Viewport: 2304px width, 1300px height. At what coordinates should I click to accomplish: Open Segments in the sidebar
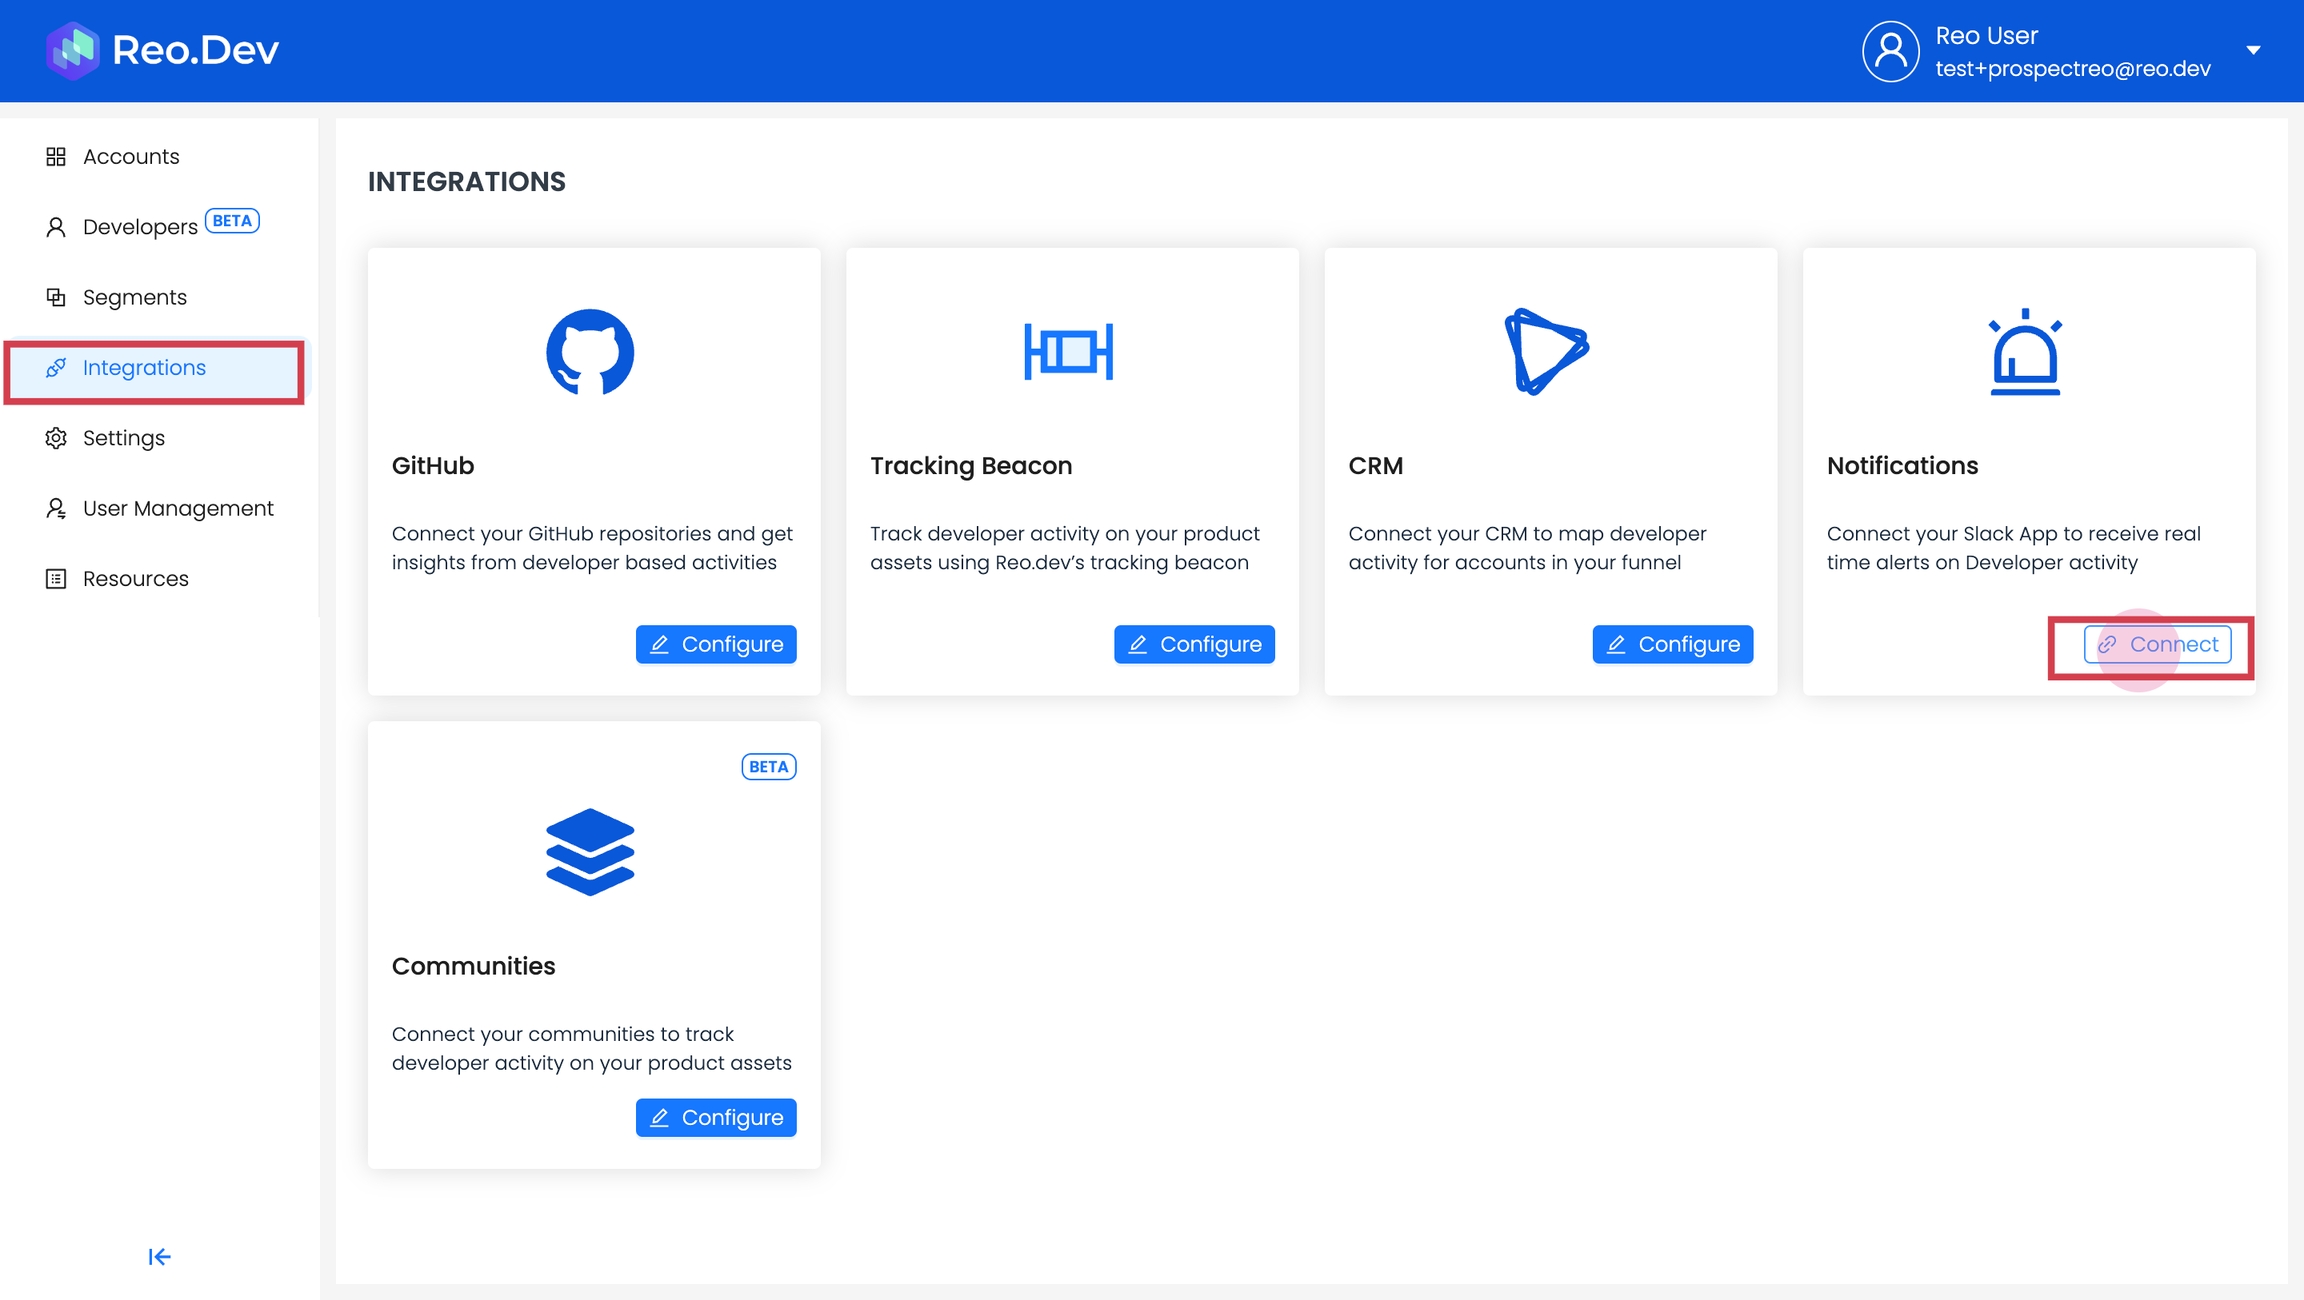[135, 297]
